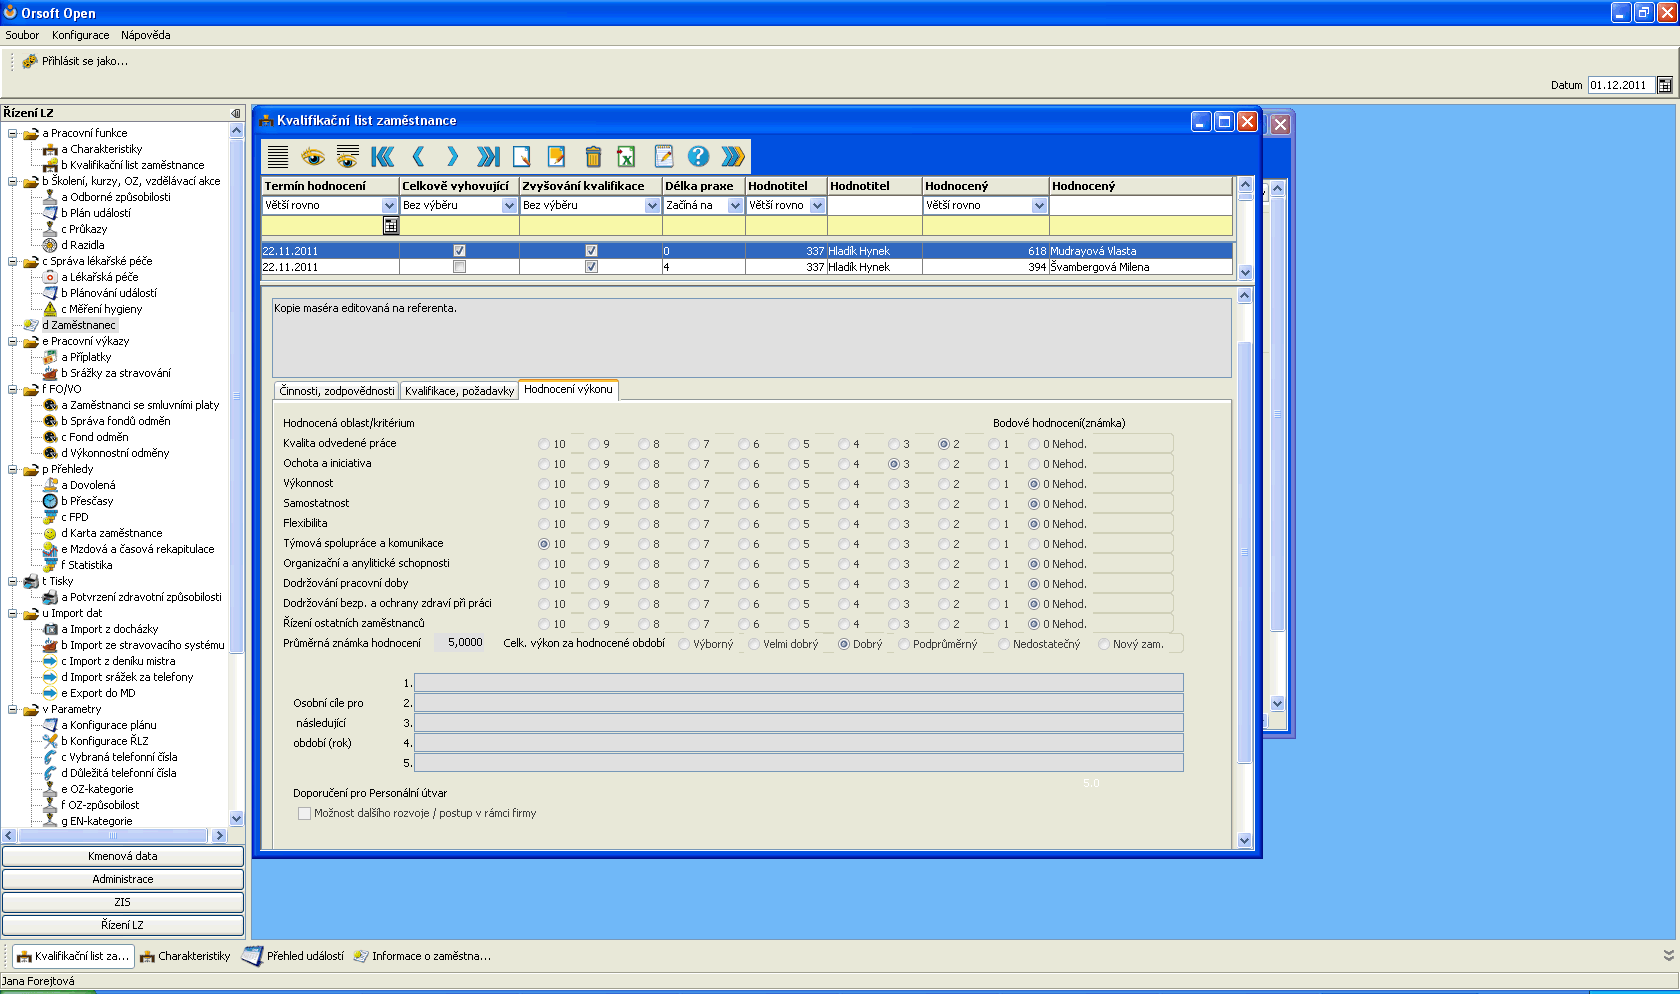Viewport: 1680px width, 994px height.
Task: Open the Konfigurace menu
Action: [80, 35]
